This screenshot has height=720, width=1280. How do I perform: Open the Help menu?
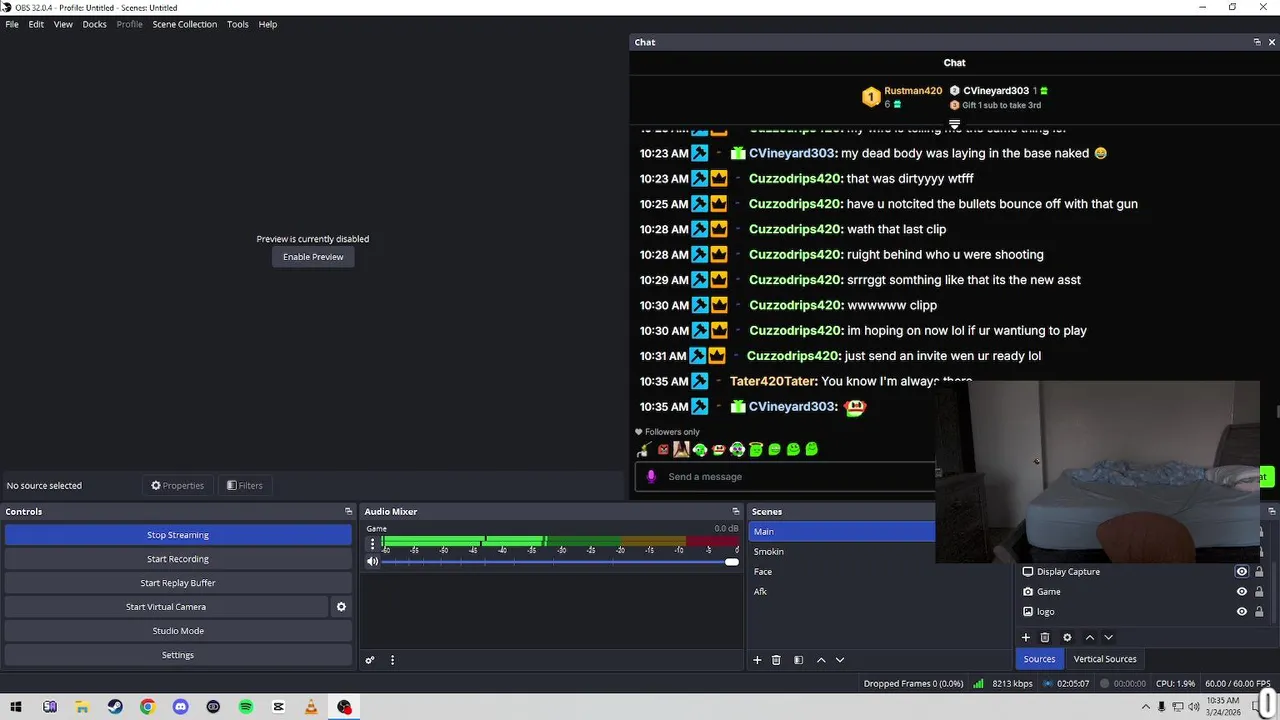pos(268,24)
